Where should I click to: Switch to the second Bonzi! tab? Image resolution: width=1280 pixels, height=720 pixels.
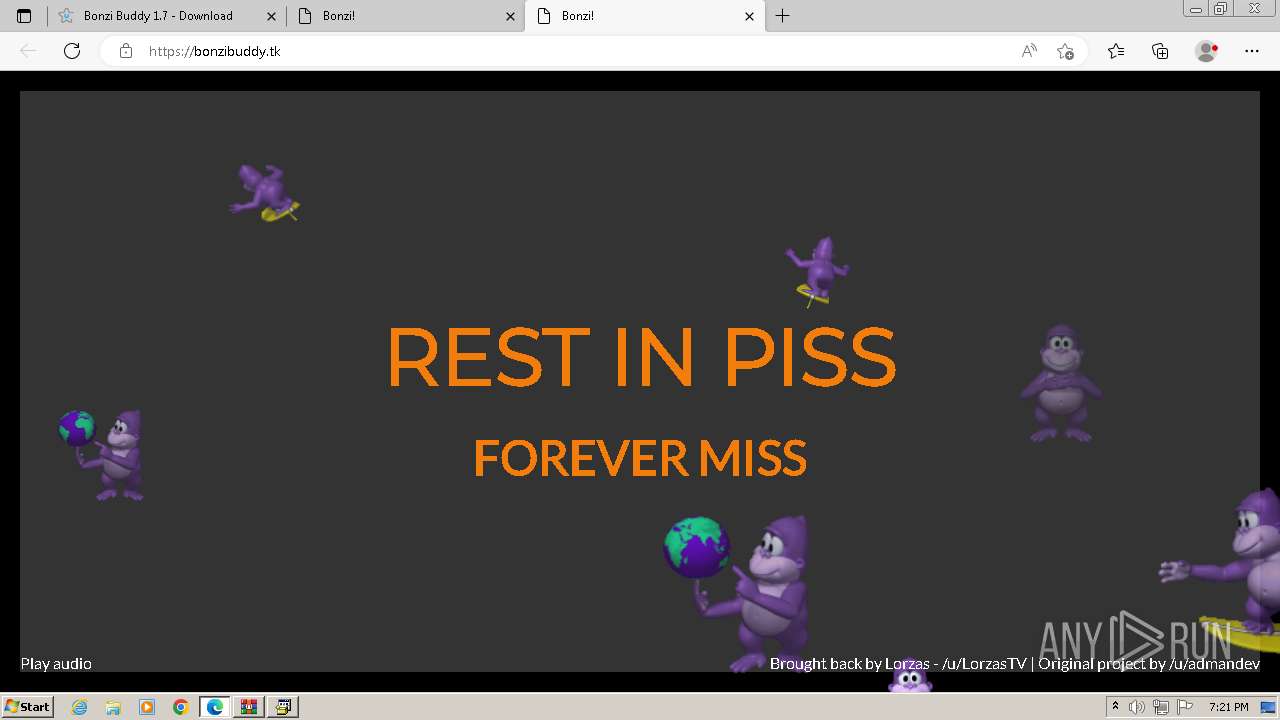[x=405, y=16]
